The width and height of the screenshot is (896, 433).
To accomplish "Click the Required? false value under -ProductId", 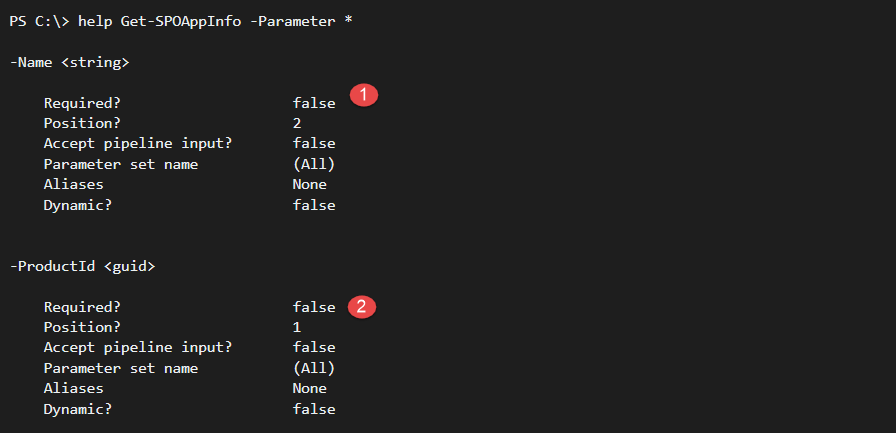I will tap(314, 307).
